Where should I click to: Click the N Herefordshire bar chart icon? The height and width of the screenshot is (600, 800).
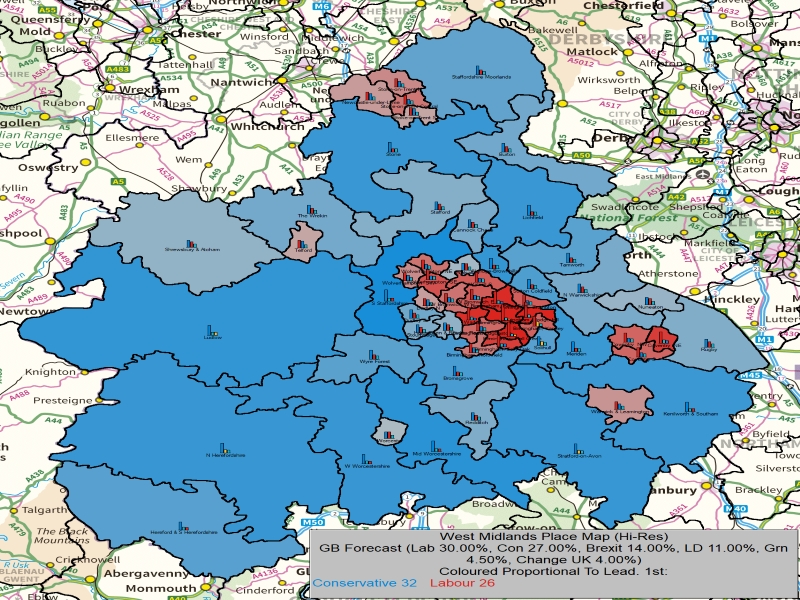pos(224,448)
